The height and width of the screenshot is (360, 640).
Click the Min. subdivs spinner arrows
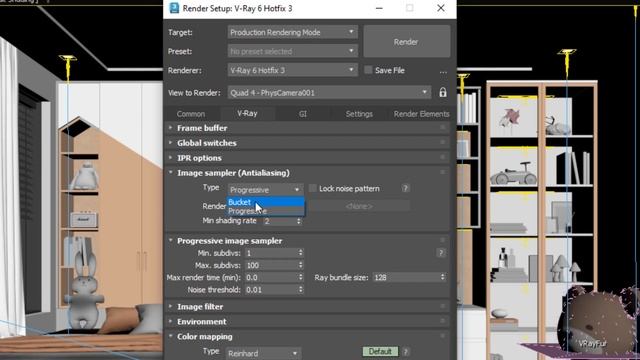[x=301, y=253]
